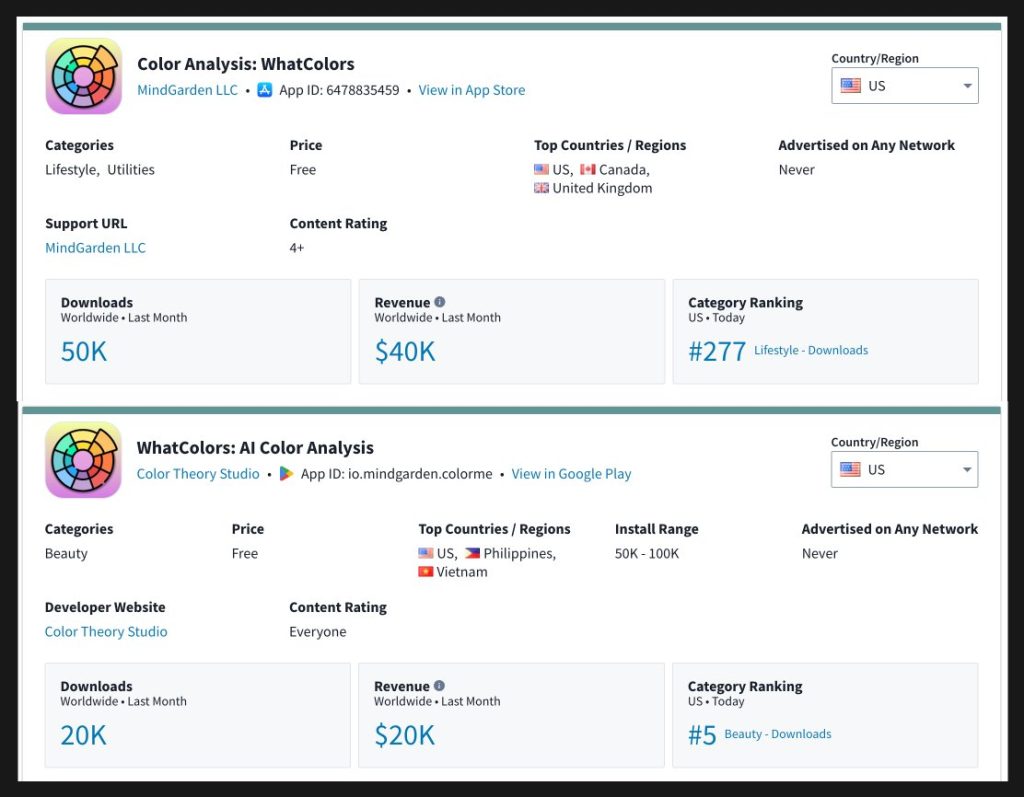Image resolution: width=1024 pixels, height=797 pixels.
Task: Click the Philippines flag in Top Countries
Action: click(472, 554)
